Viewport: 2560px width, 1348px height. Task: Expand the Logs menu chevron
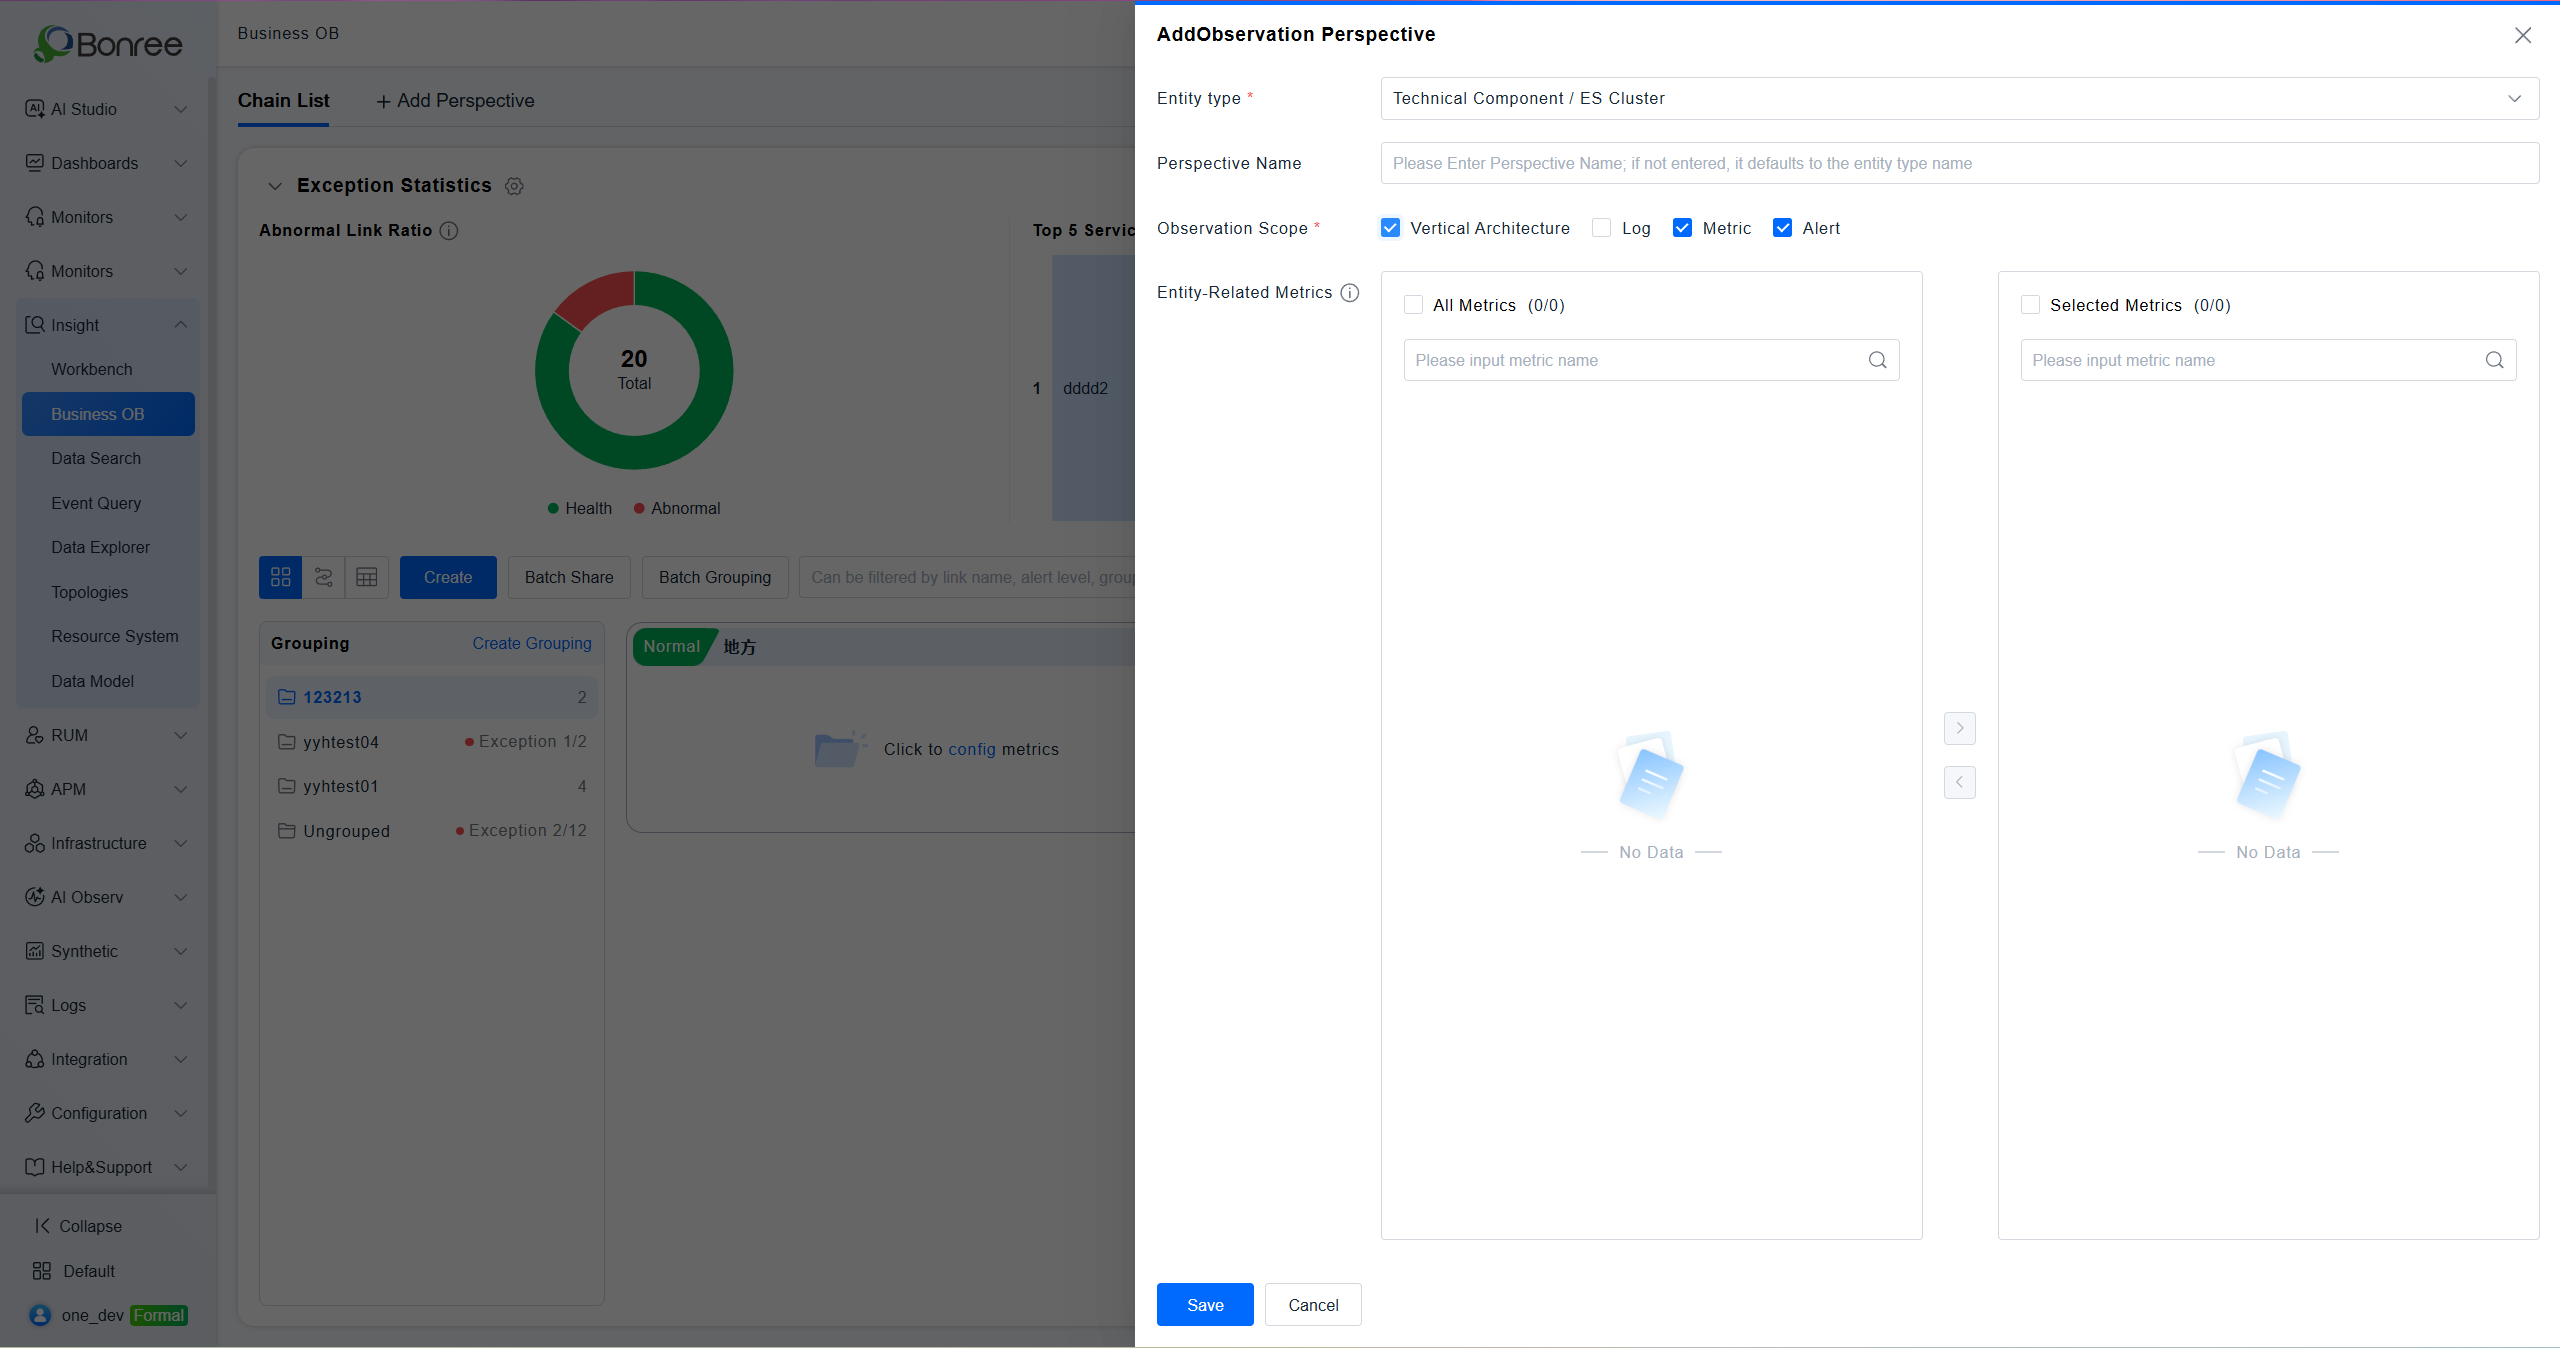coord(181,1004)
